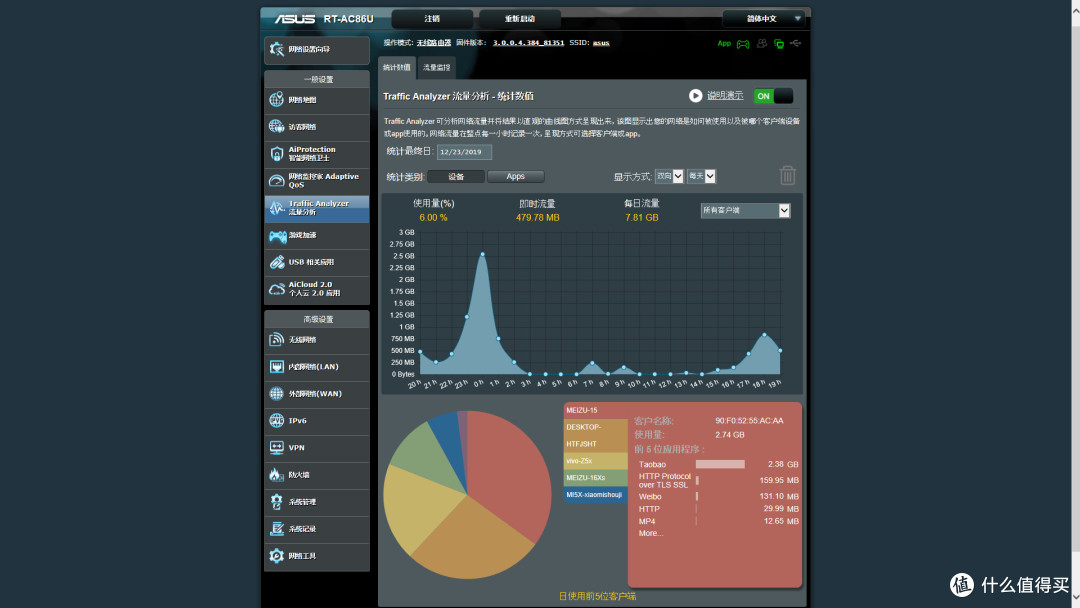Click the gamepad status icon

click(x=743, y=44)
